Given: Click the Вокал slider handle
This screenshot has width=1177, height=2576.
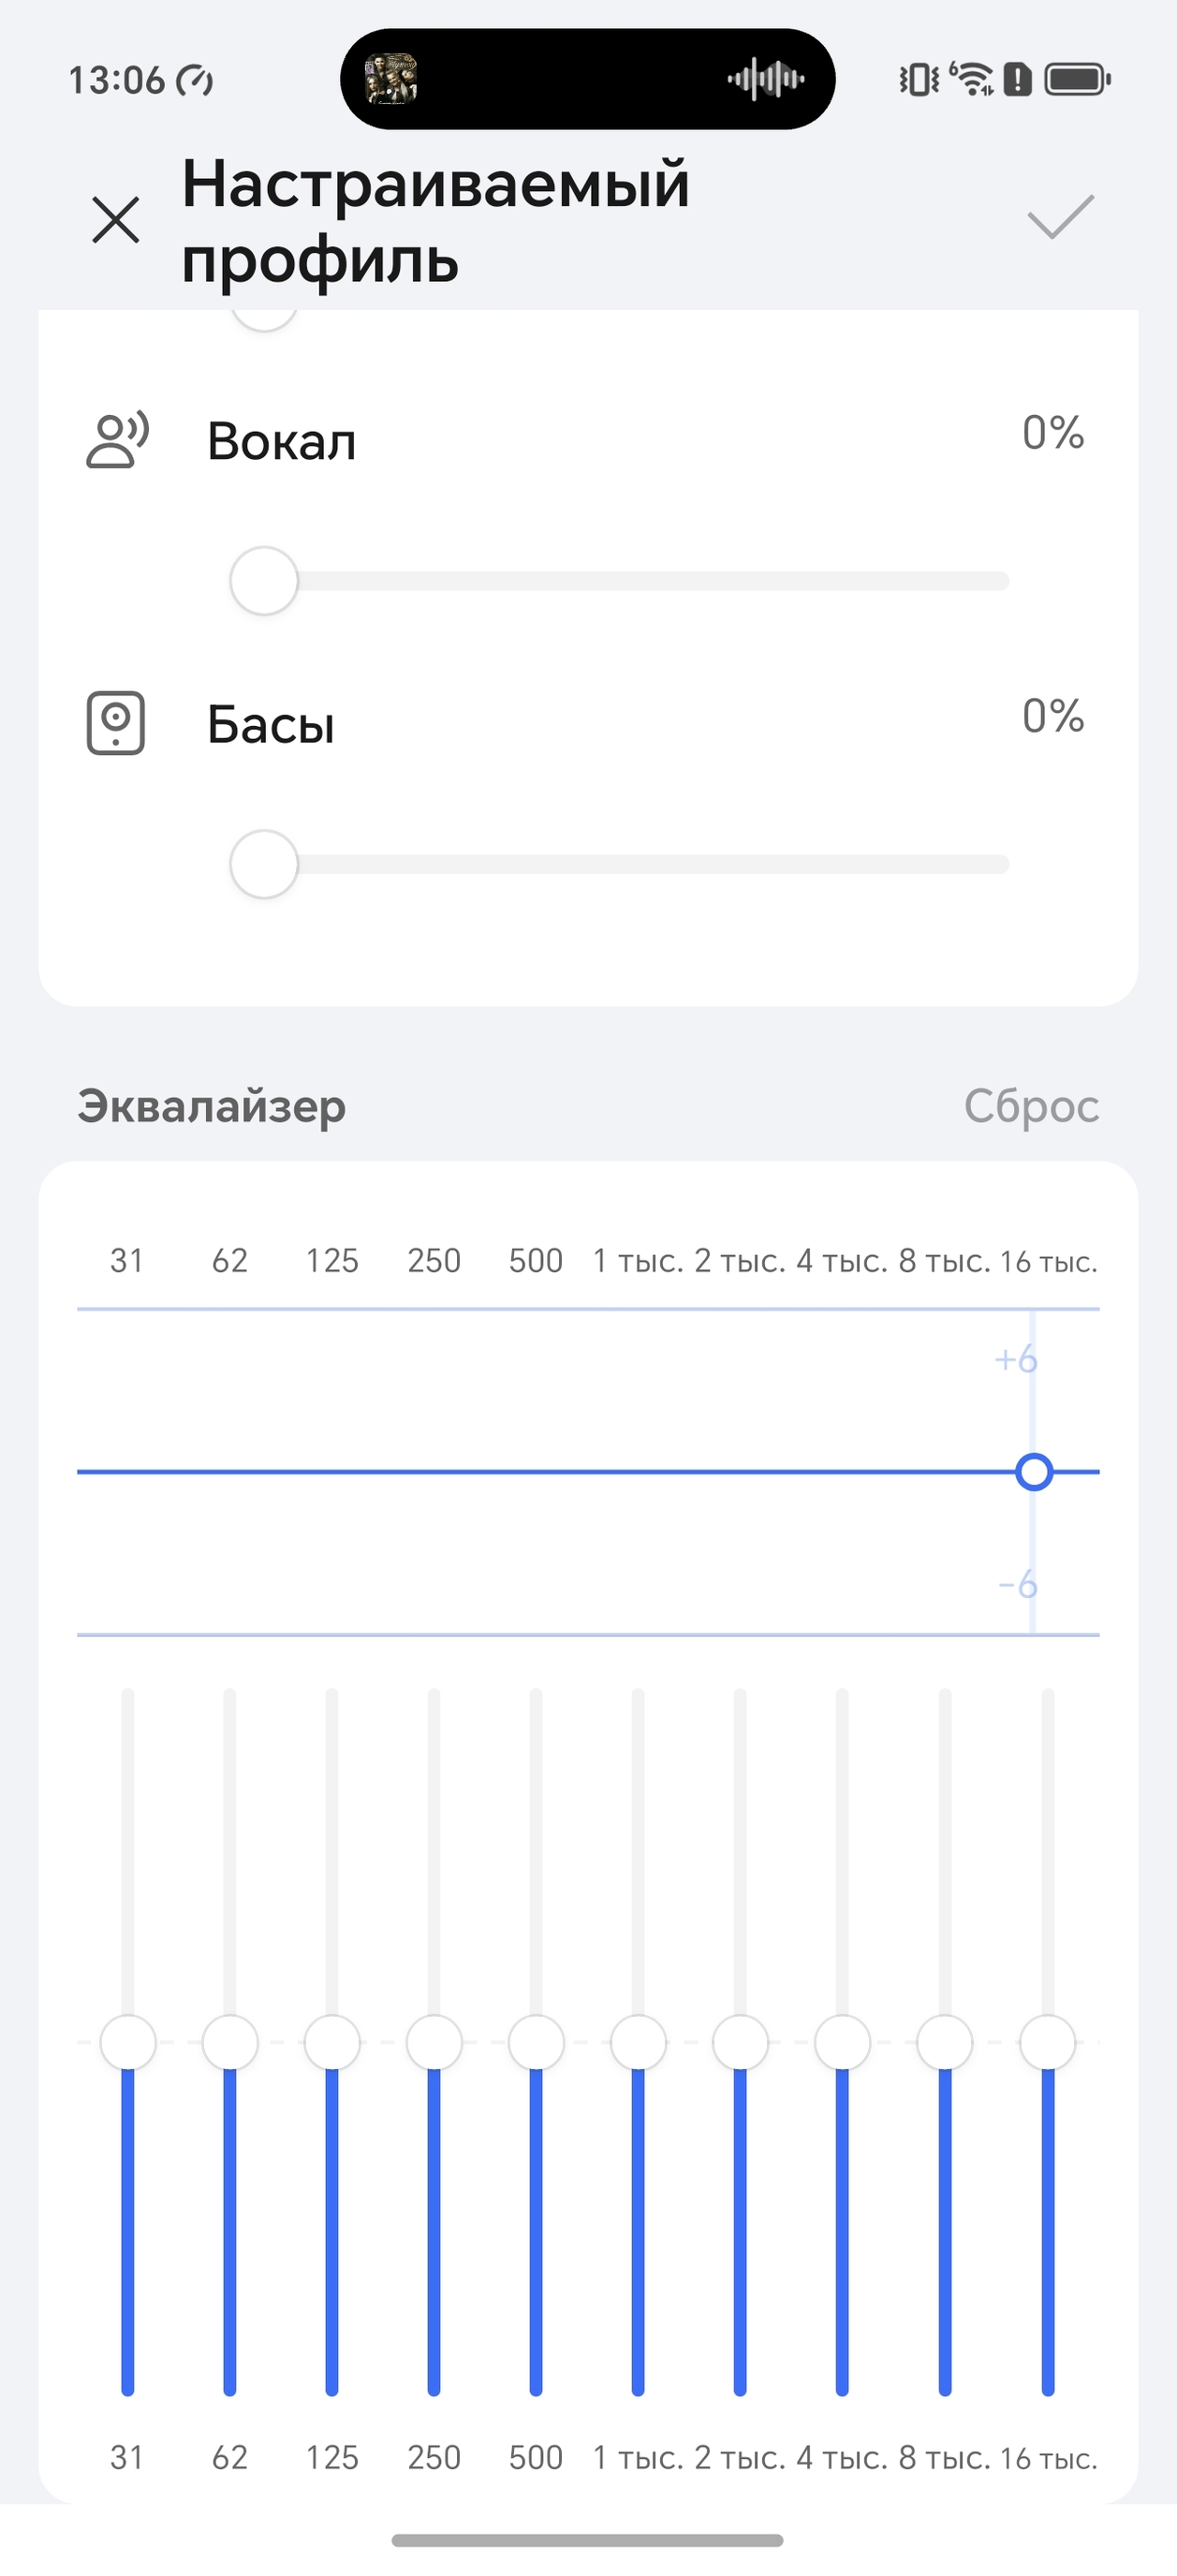Looking at the screenshot, I should click(264, 580).
